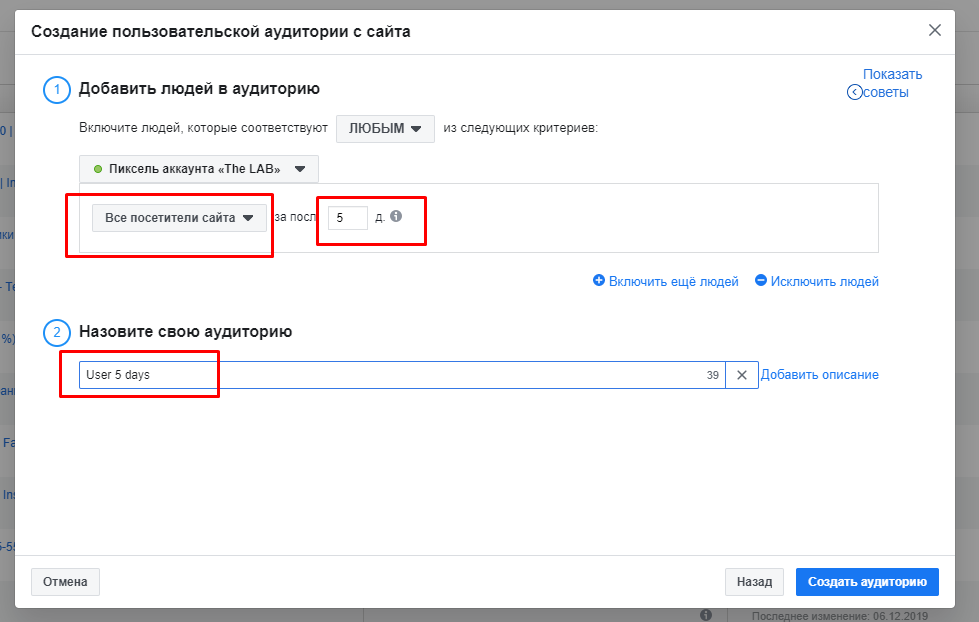This screenshot has height=622, width=979.
Task: Open the ЛЮБЫМ criteria dropdown
Action: (x=385, y=128)
